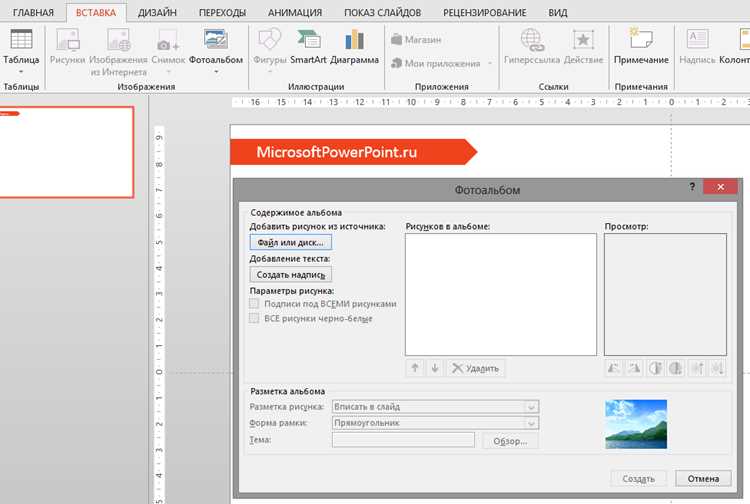Viewport: 750px width, 504px height.
Task: Expand the Фотоальбом dropdown arrow
Action: click(x=216, y=72)
